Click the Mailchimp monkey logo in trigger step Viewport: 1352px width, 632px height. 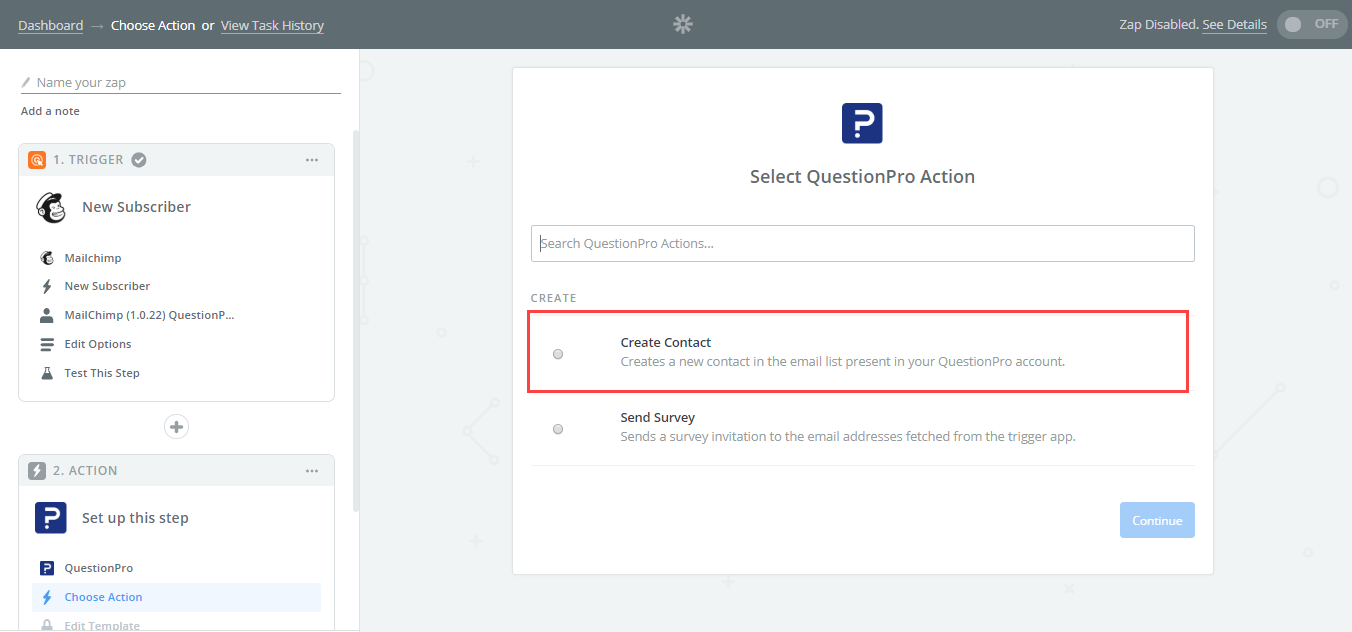pyautogui.click(x=51, y=207)
